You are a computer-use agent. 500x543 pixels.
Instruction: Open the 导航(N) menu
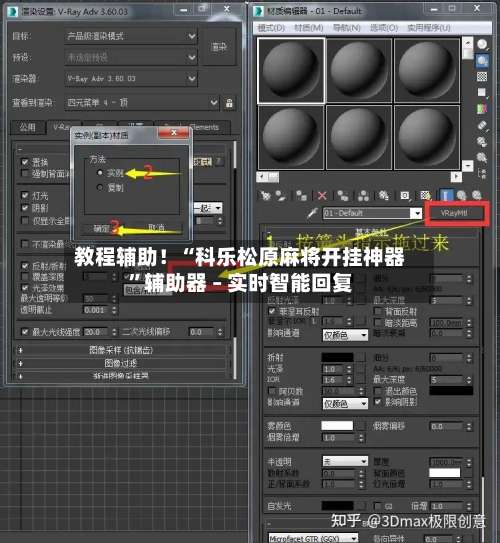tap(347, 28)
